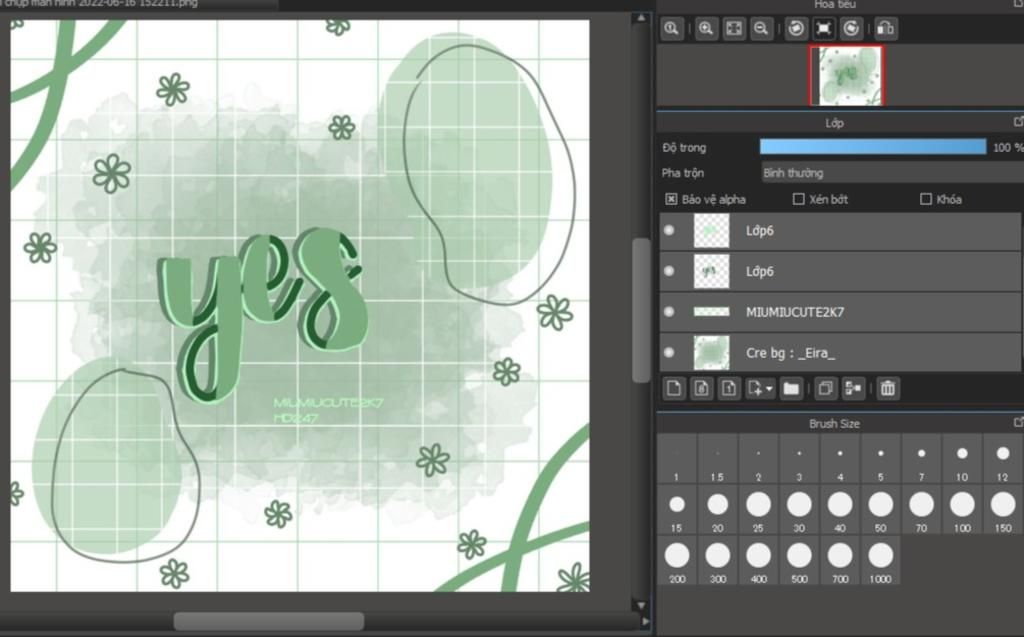Delete layer with trash can icon

point(887,388)
